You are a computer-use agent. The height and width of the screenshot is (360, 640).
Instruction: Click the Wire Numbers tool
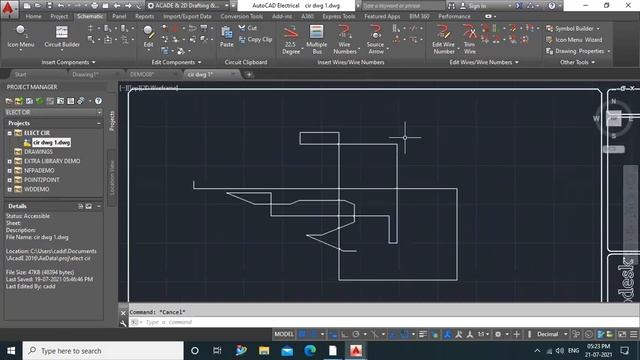(345, 39)
